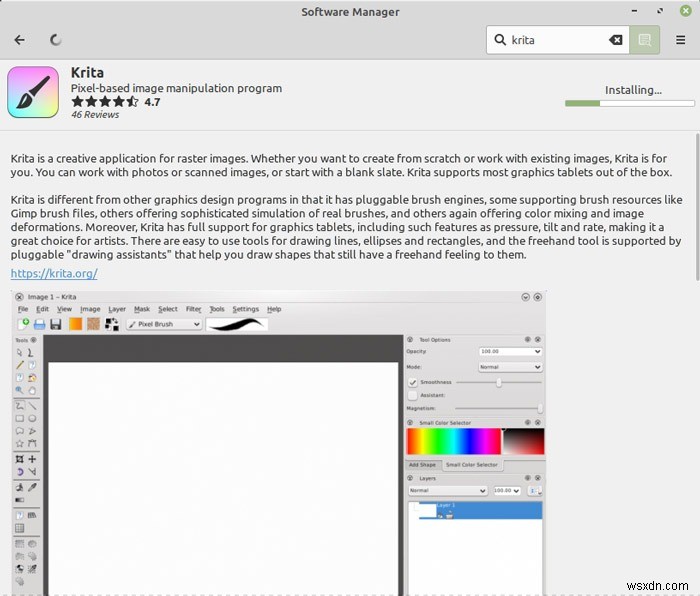Open the Mask menu in Krita screenshot
700x596 pixels.
point(142,309)
